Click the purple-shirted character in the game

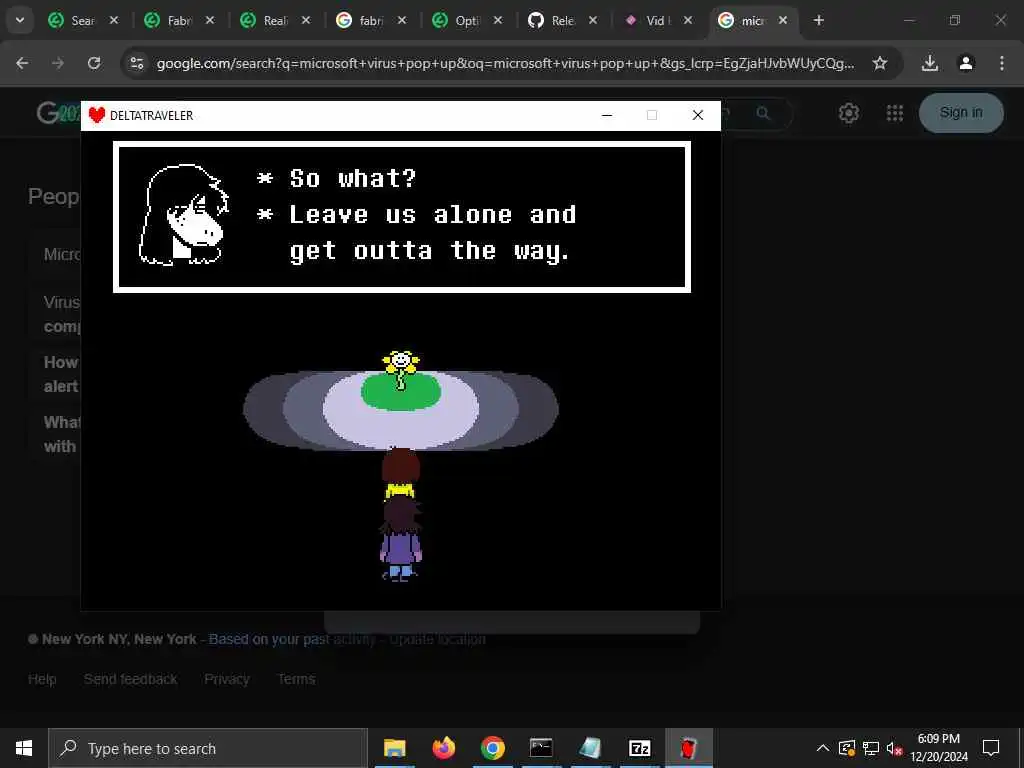(401, 539)
